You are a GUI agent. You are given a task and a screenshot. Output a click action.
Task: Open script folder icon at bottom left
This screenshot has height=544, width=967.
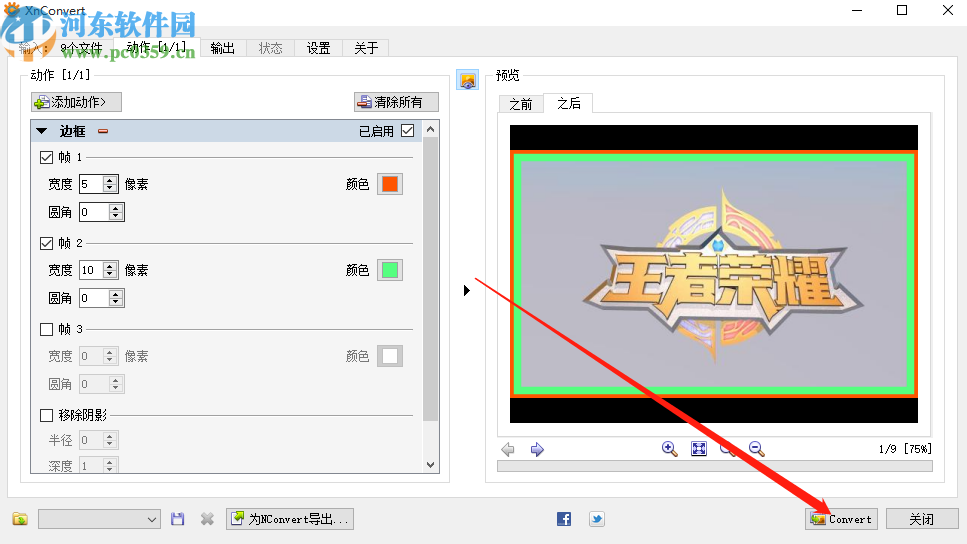20,519
